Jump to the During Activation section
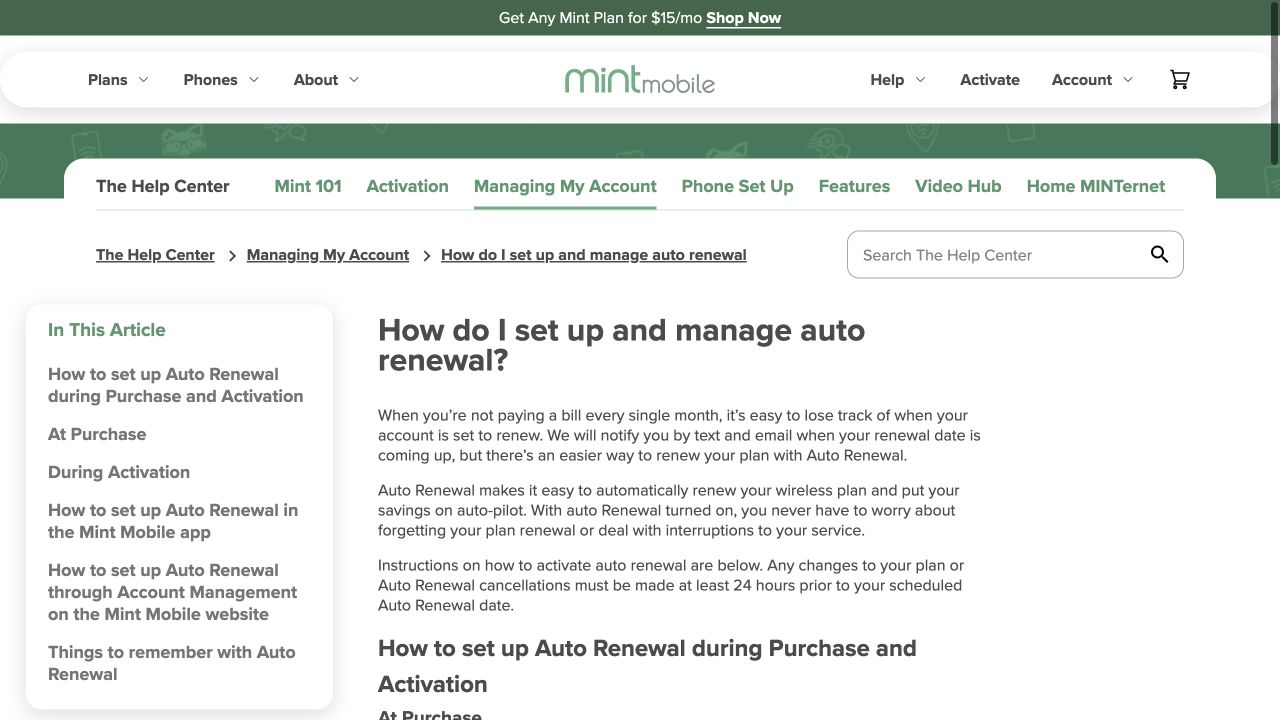Screen dimensions: 1280x720 (x=119, y=472)
